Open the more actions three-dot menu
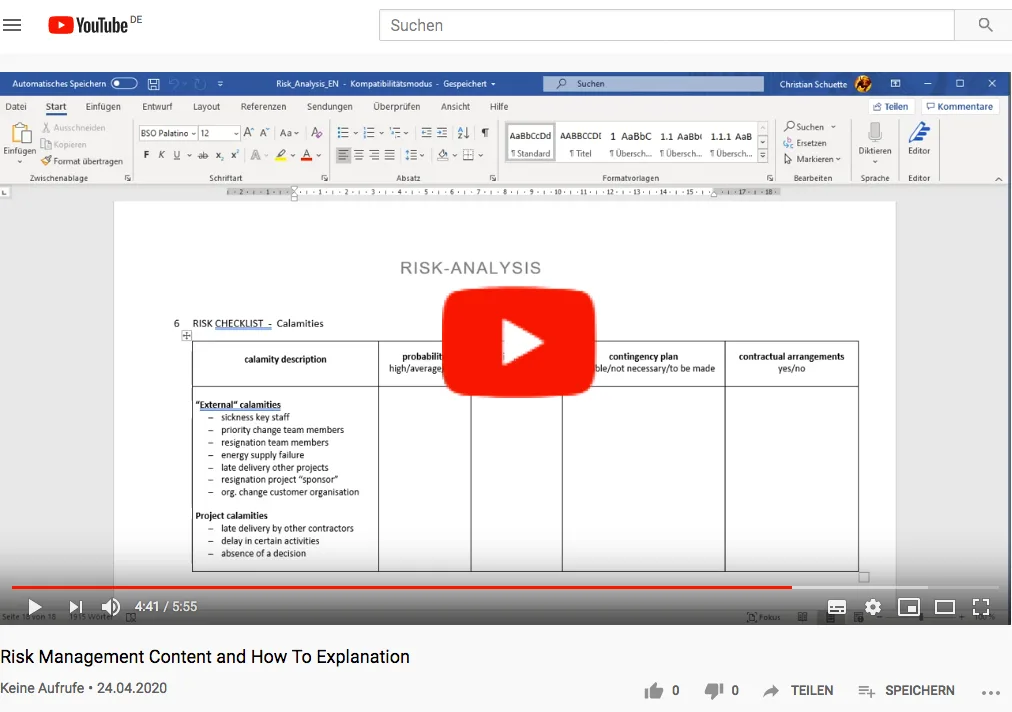Image resolution: width=1012 pixels, height=712 pixels. click(x=990, y=692)
